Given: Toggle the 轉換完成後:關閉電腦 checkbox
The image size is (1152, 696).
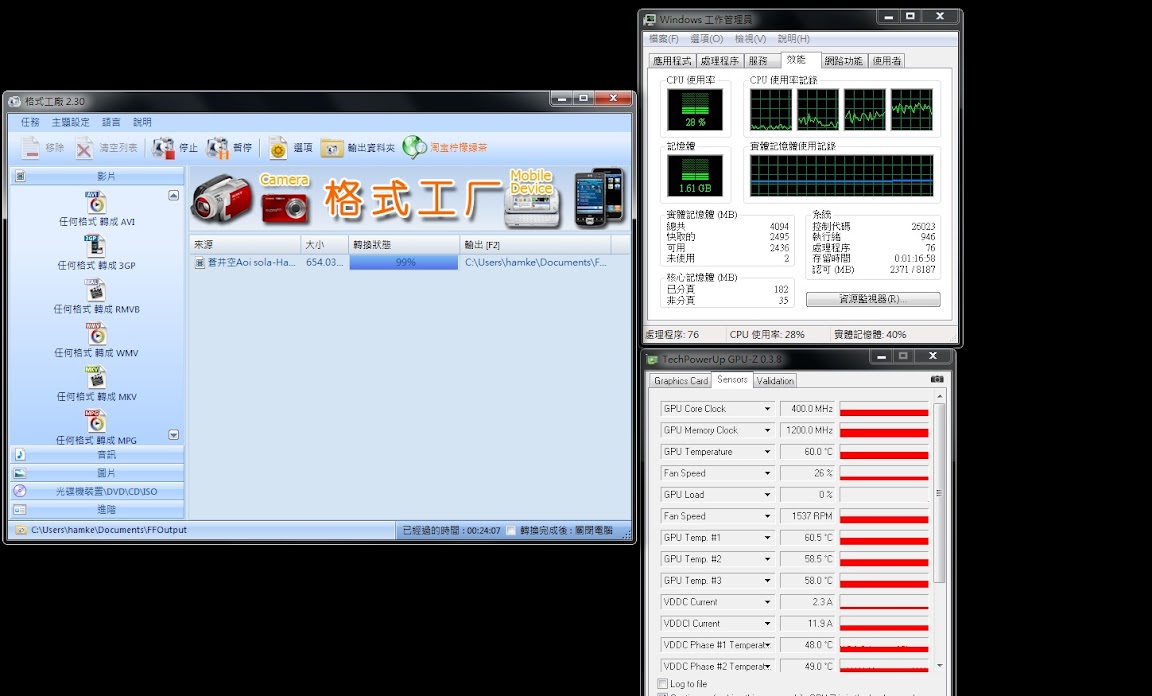Looking at the screenshot, I should click(x=511, y=530).
